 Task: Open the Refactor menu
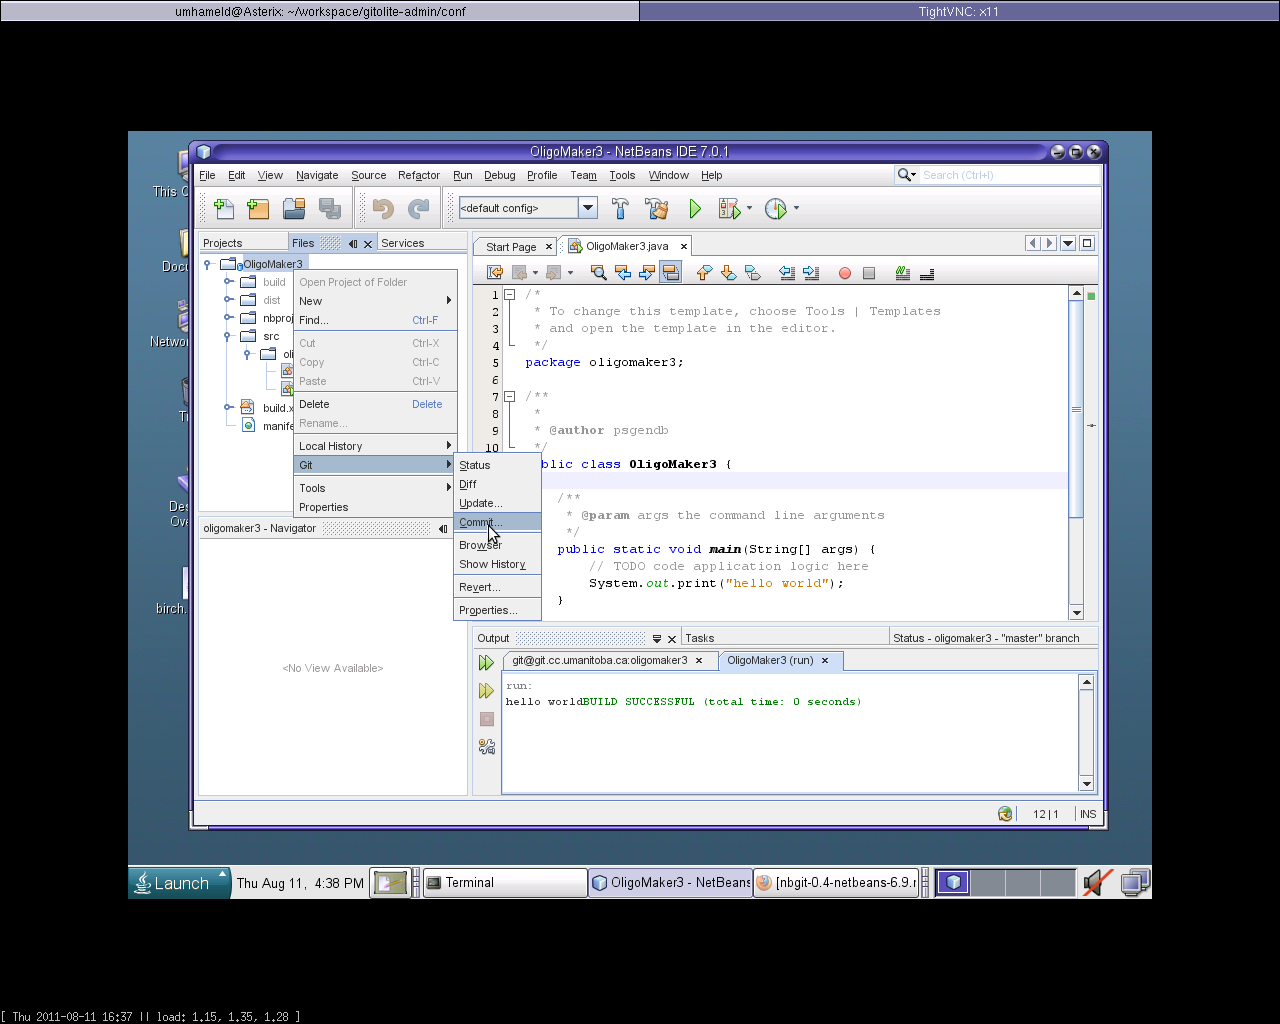click(x=419, y=175)
